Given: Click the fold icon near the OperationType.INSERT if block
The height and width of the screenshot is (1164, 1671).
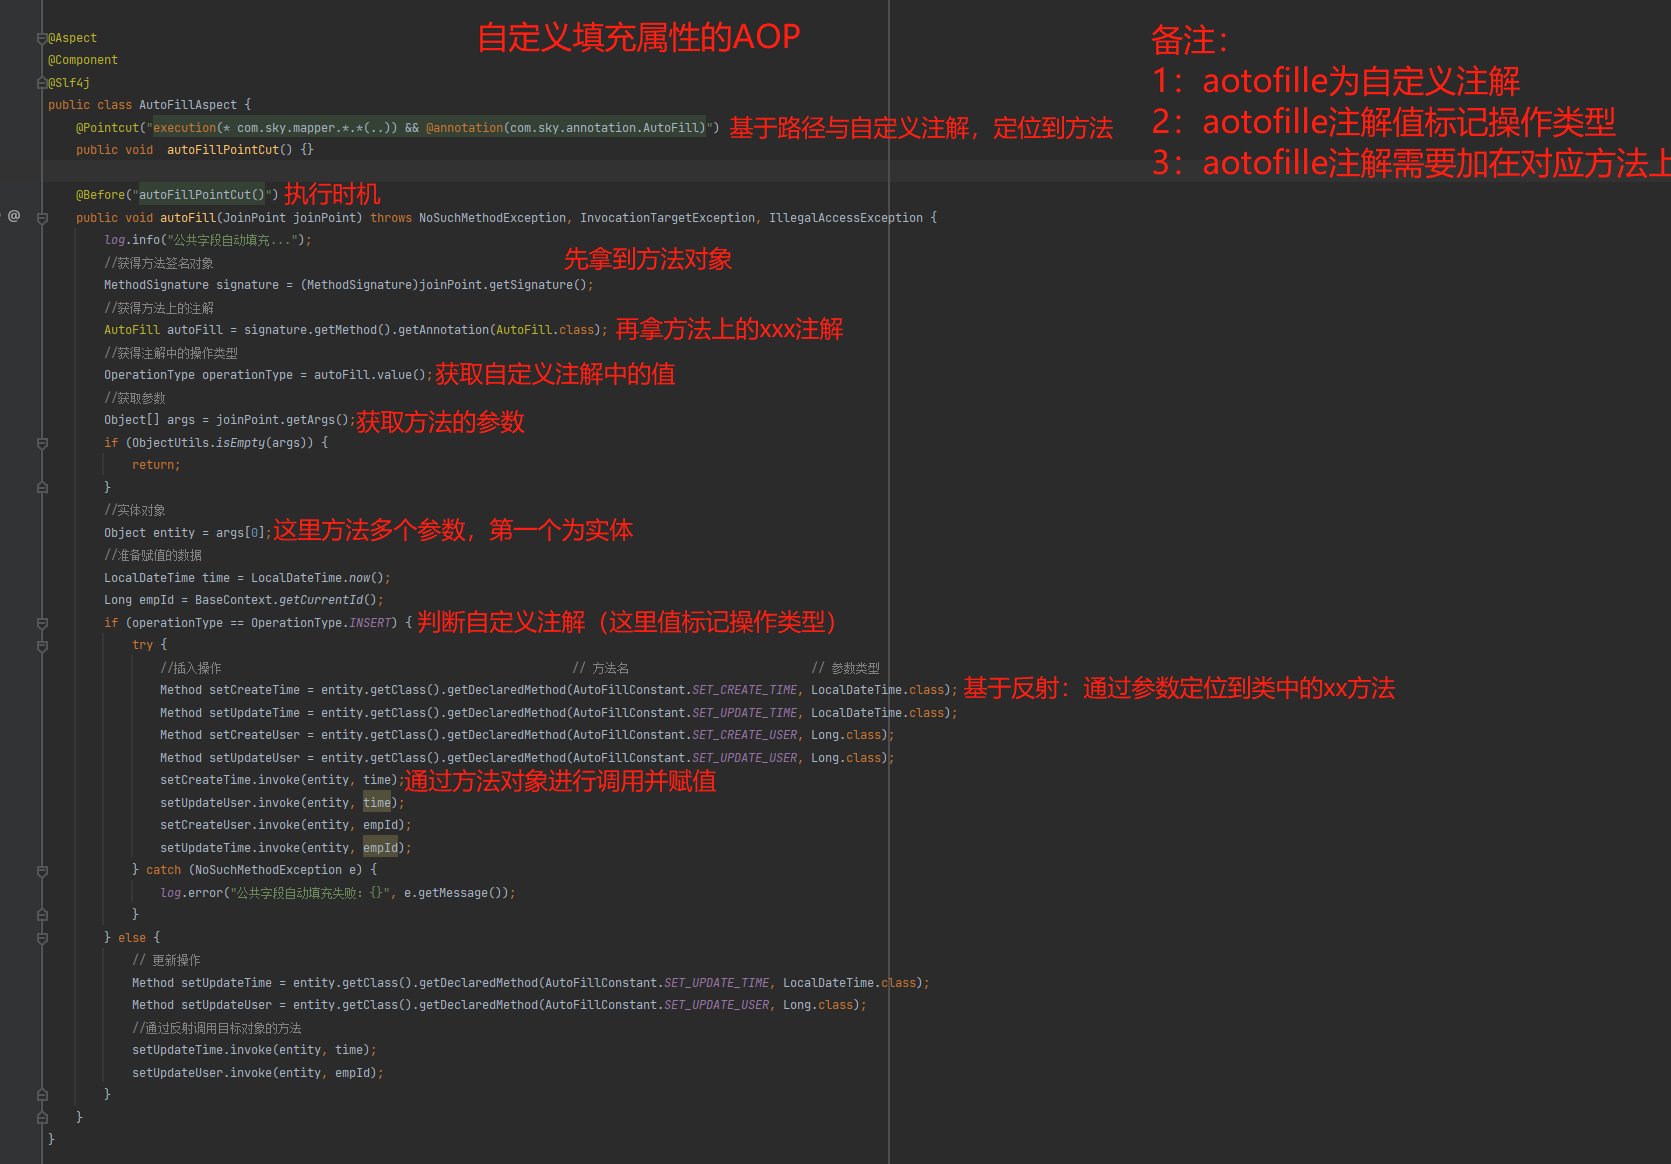Looking at the screenshot, I should click(x=42, y=624).
